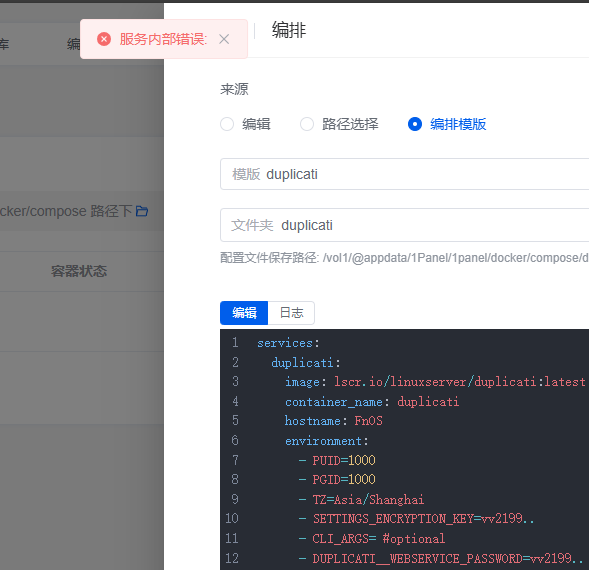Click the PGID=1000 line in editor
589x570 pixels.
coord(337,479)
